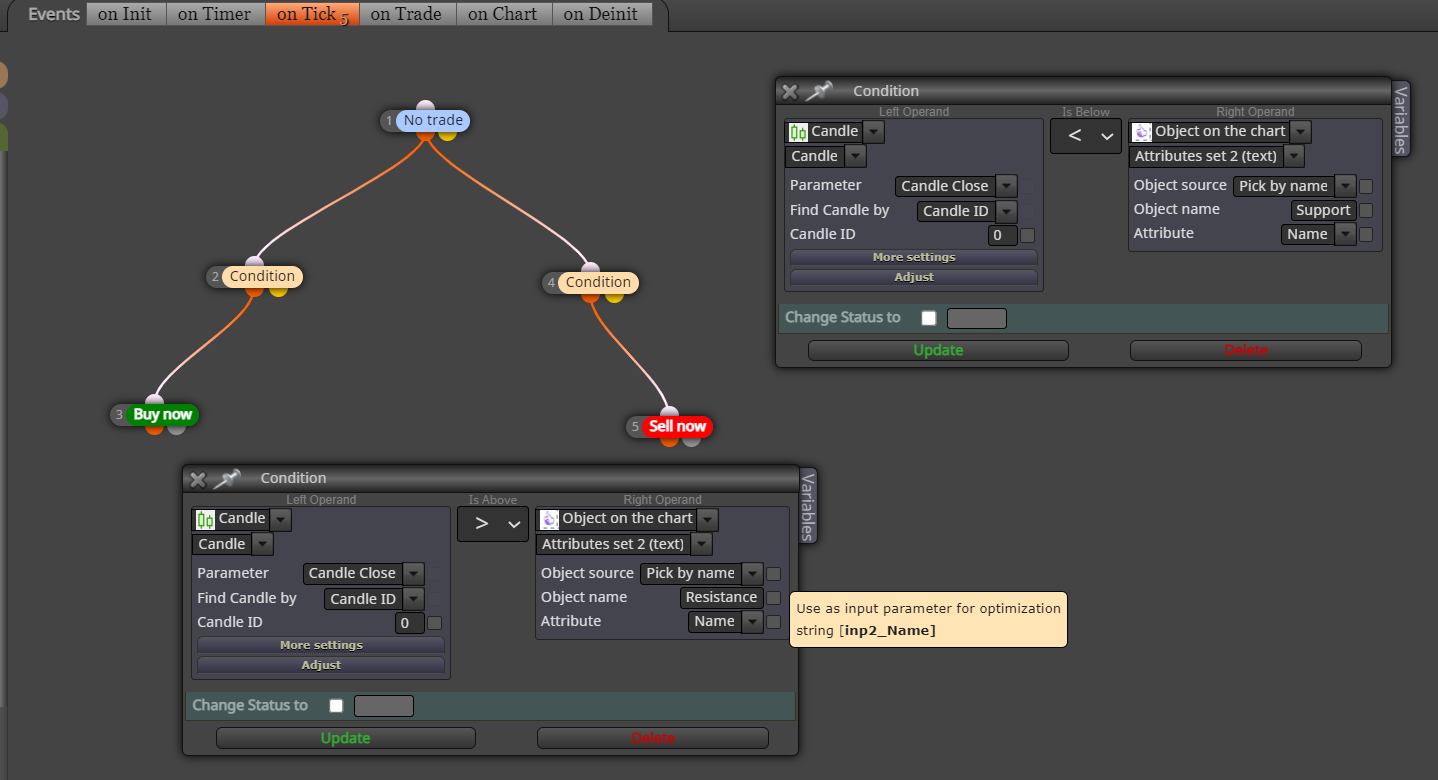Viewport: 1438px width, 780px height.
Task: Click red Delete button in upper panel
Action: point(1246,350)
